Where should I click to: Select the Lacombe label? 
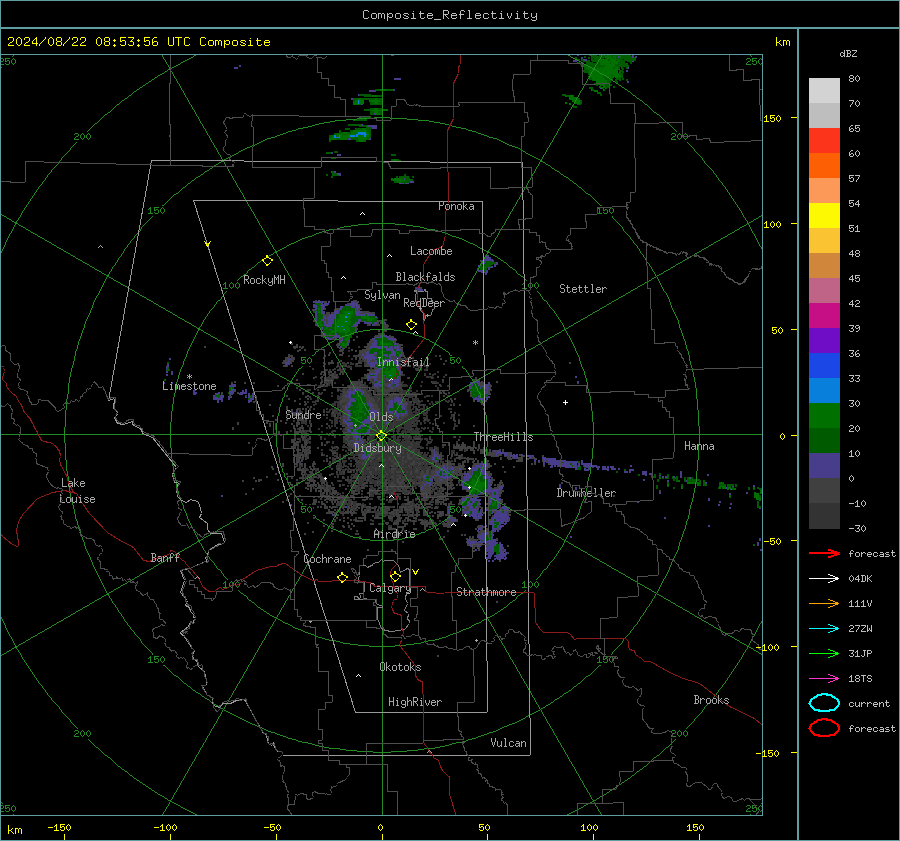431,251
